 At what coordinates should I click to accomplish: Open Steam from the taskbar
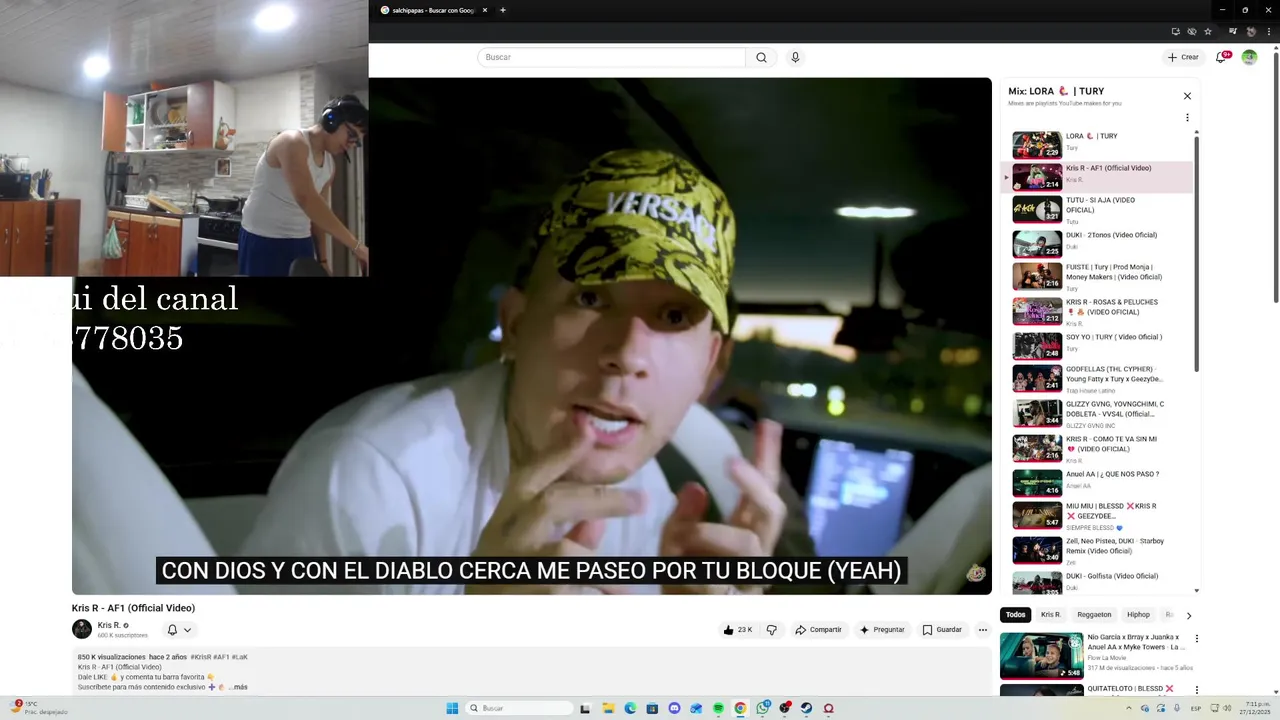(x=806, y=708)
